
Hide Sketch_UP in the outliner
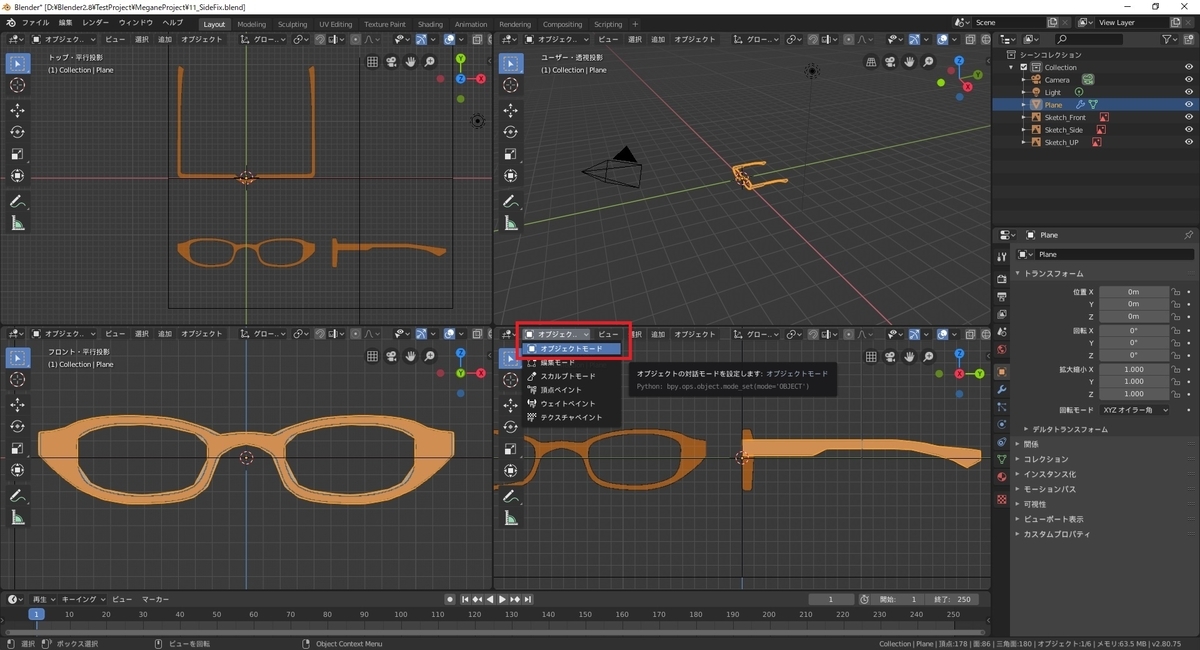tap(1188, 142)
